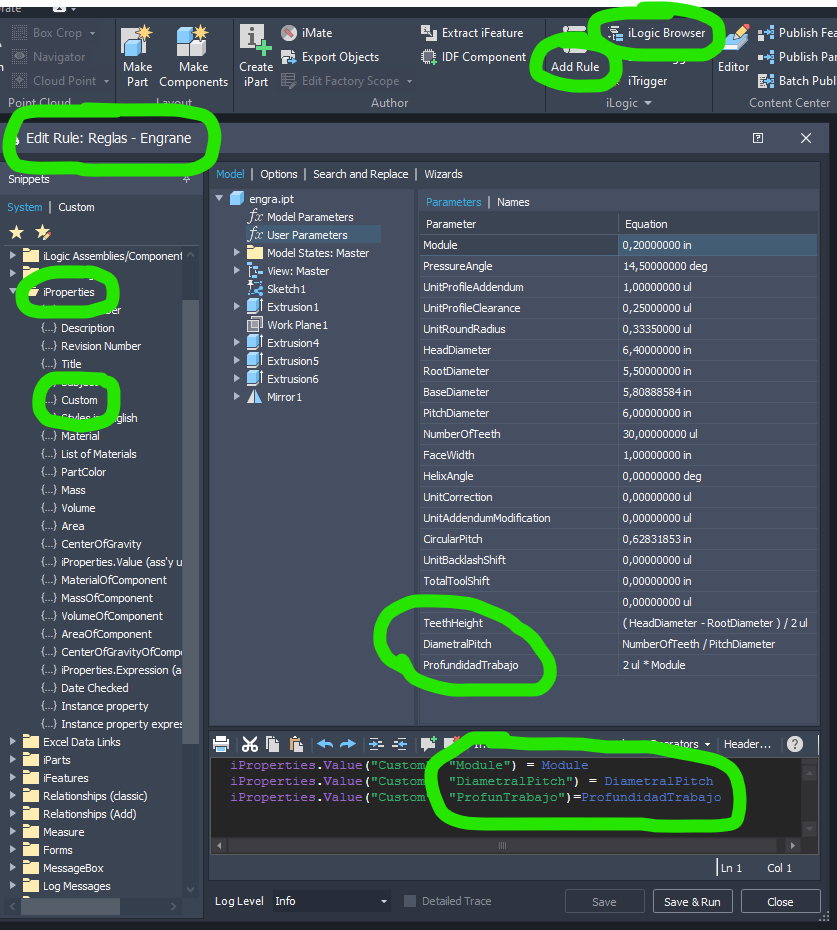Viewport: 837px width, 930px height.
Task: Click the scissors cut icon
Action: 250,744
